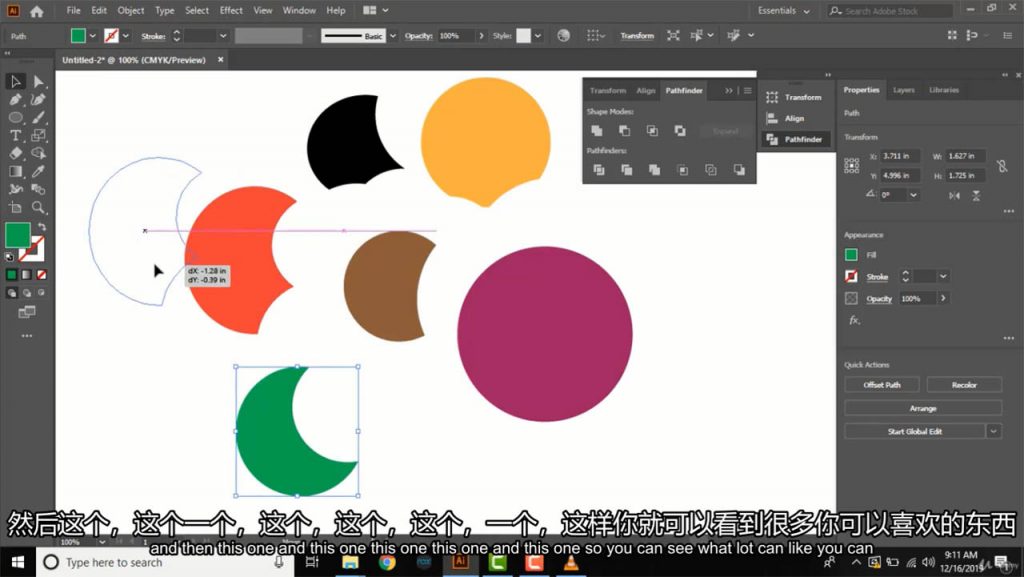This screenshot has height=577, width=1024.
Task: Open the stroke color dropdown in control bar
Action: click(x=126, y=36)
